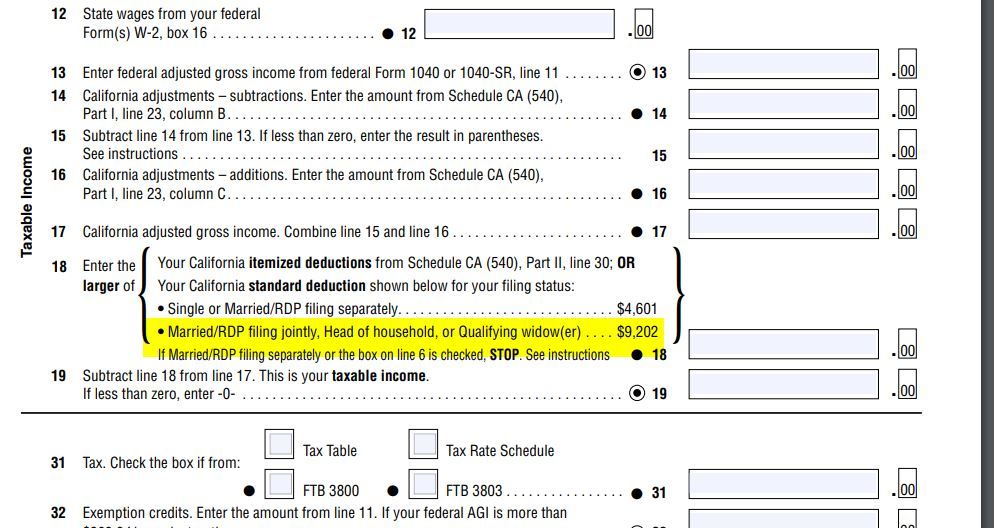Tick the FTB 3803 checkbox
994x528 pixels.
423,484
